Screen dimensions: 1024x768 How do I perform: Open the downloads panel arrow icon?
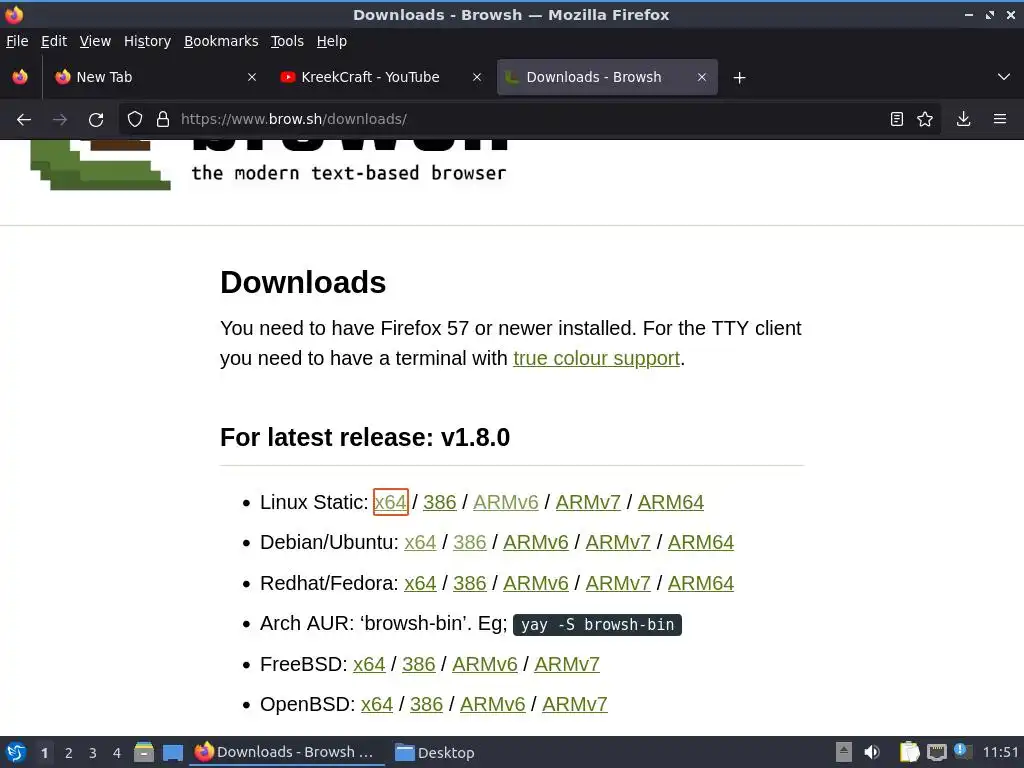963,119
